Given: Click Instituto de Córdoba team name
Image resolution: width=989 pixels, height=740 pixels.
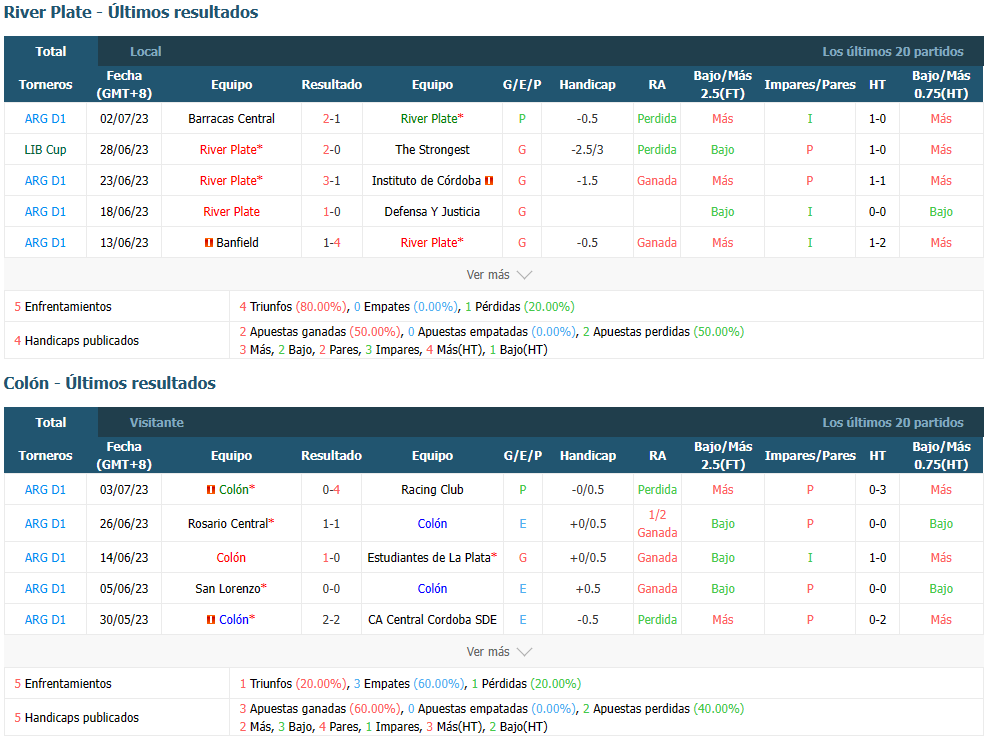Looking at the screenshot, I should [x=426, y=180].
